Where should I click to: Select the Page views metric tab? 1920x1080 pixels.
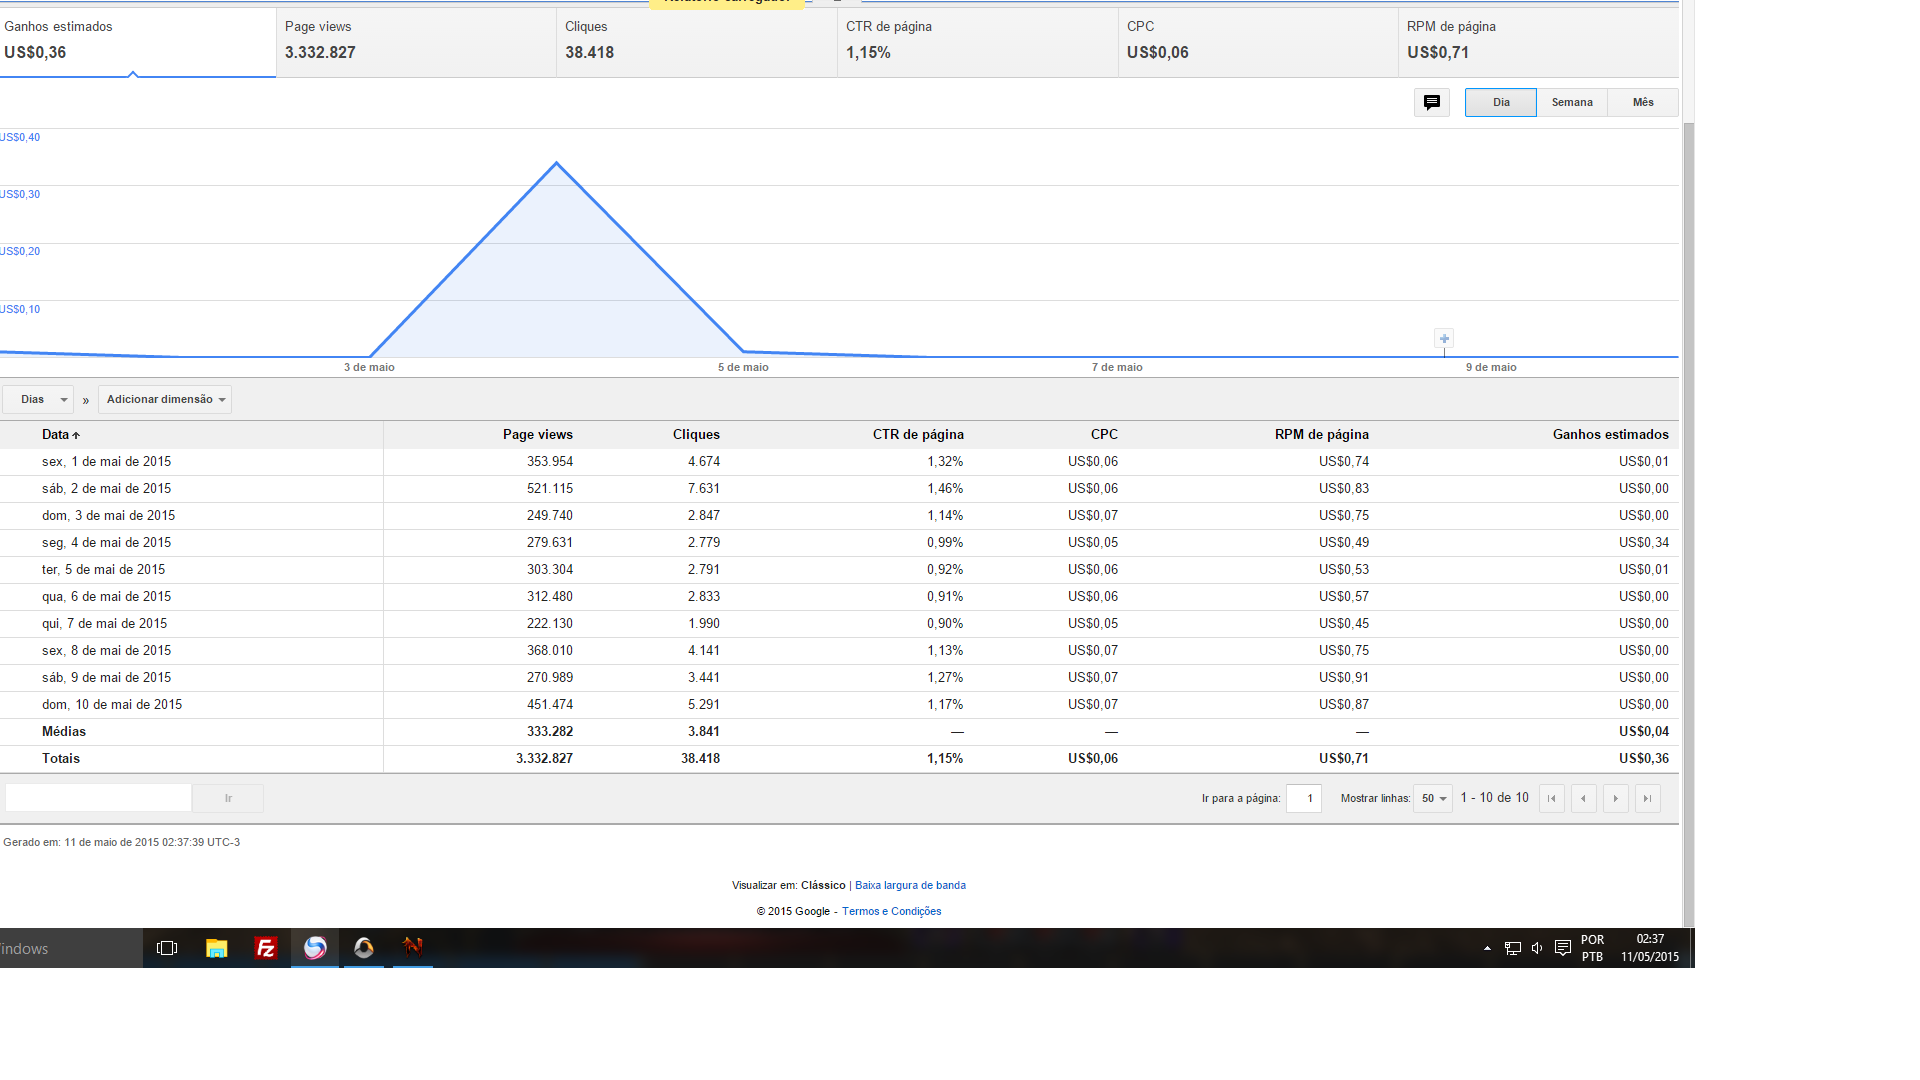(x=416, y=41)
